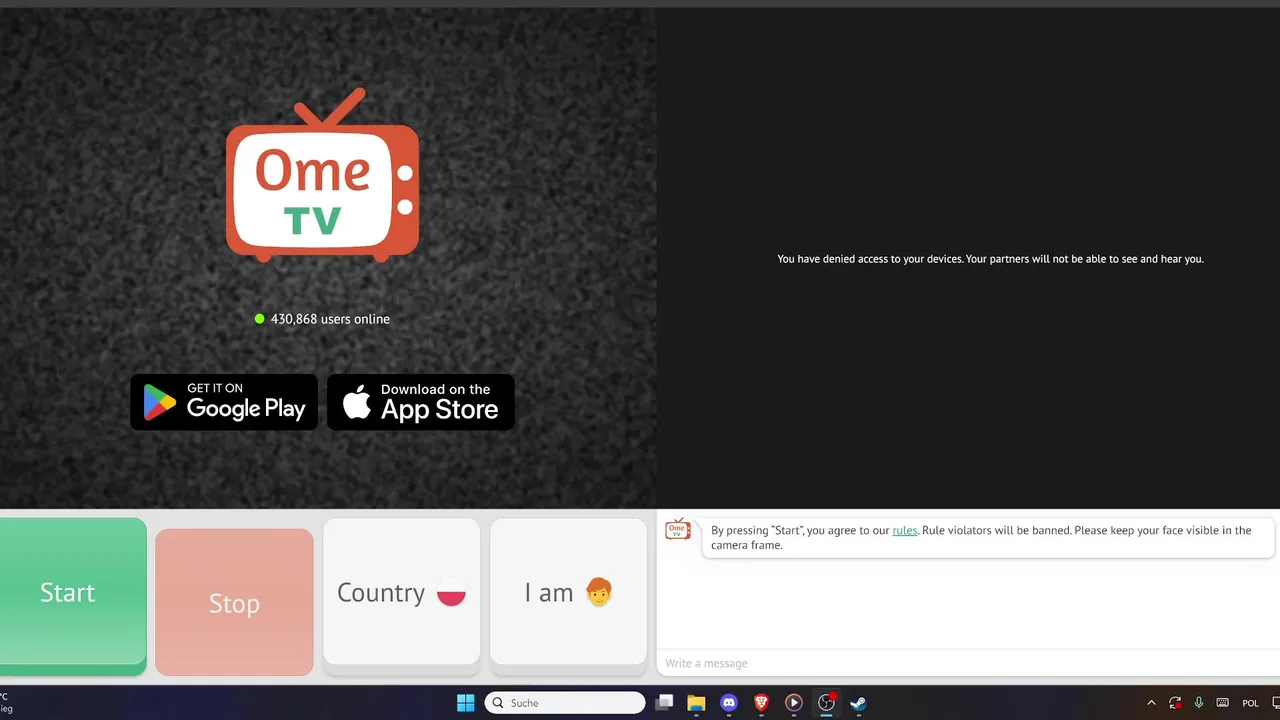Click the sync update tray icon

(x=1175, y=703)
